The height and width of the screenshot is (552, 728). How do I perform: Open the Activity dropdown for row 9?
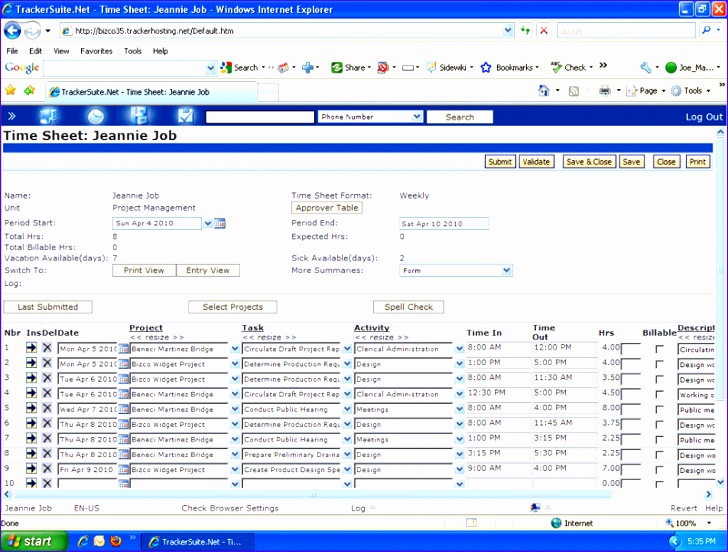tap(459, 469)
